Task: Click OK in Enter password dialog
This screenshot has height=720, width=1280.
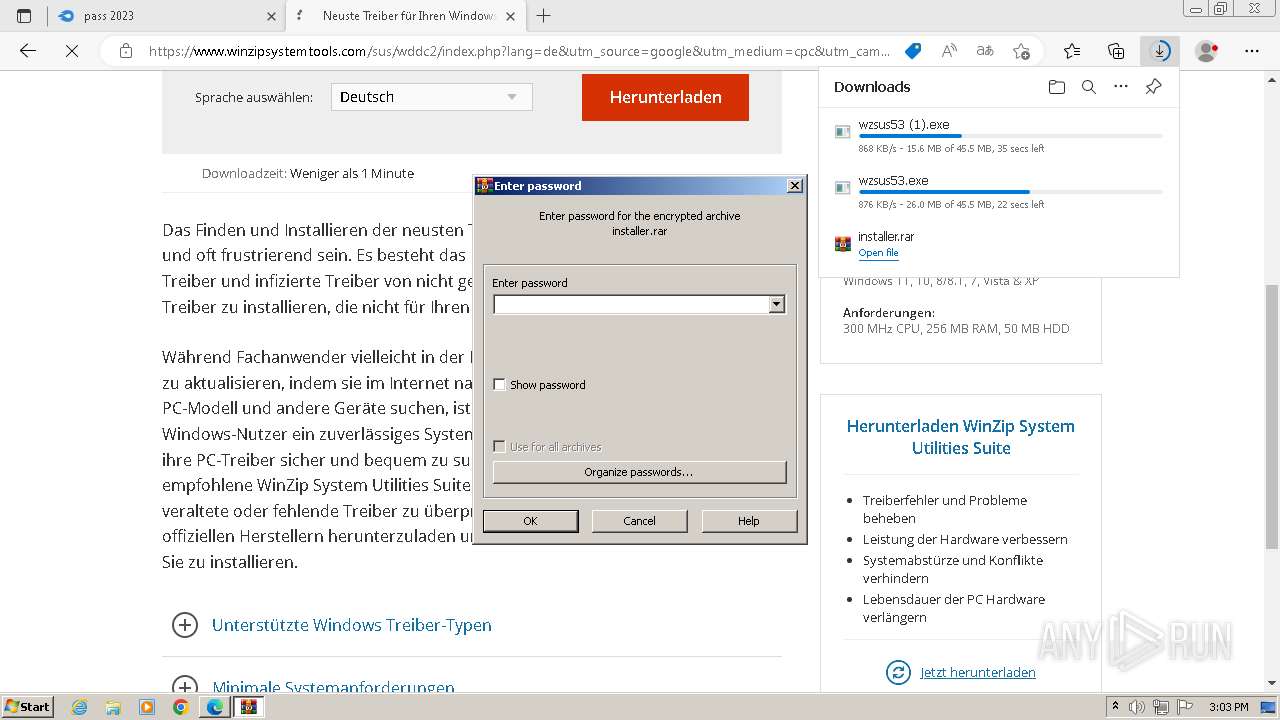Action: tap(530, 521)
